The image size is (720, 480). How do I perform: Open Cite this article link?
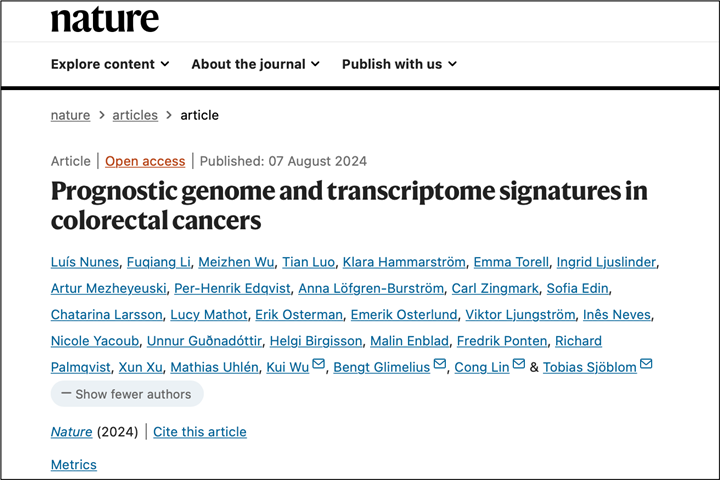click(x=200, y=432)
